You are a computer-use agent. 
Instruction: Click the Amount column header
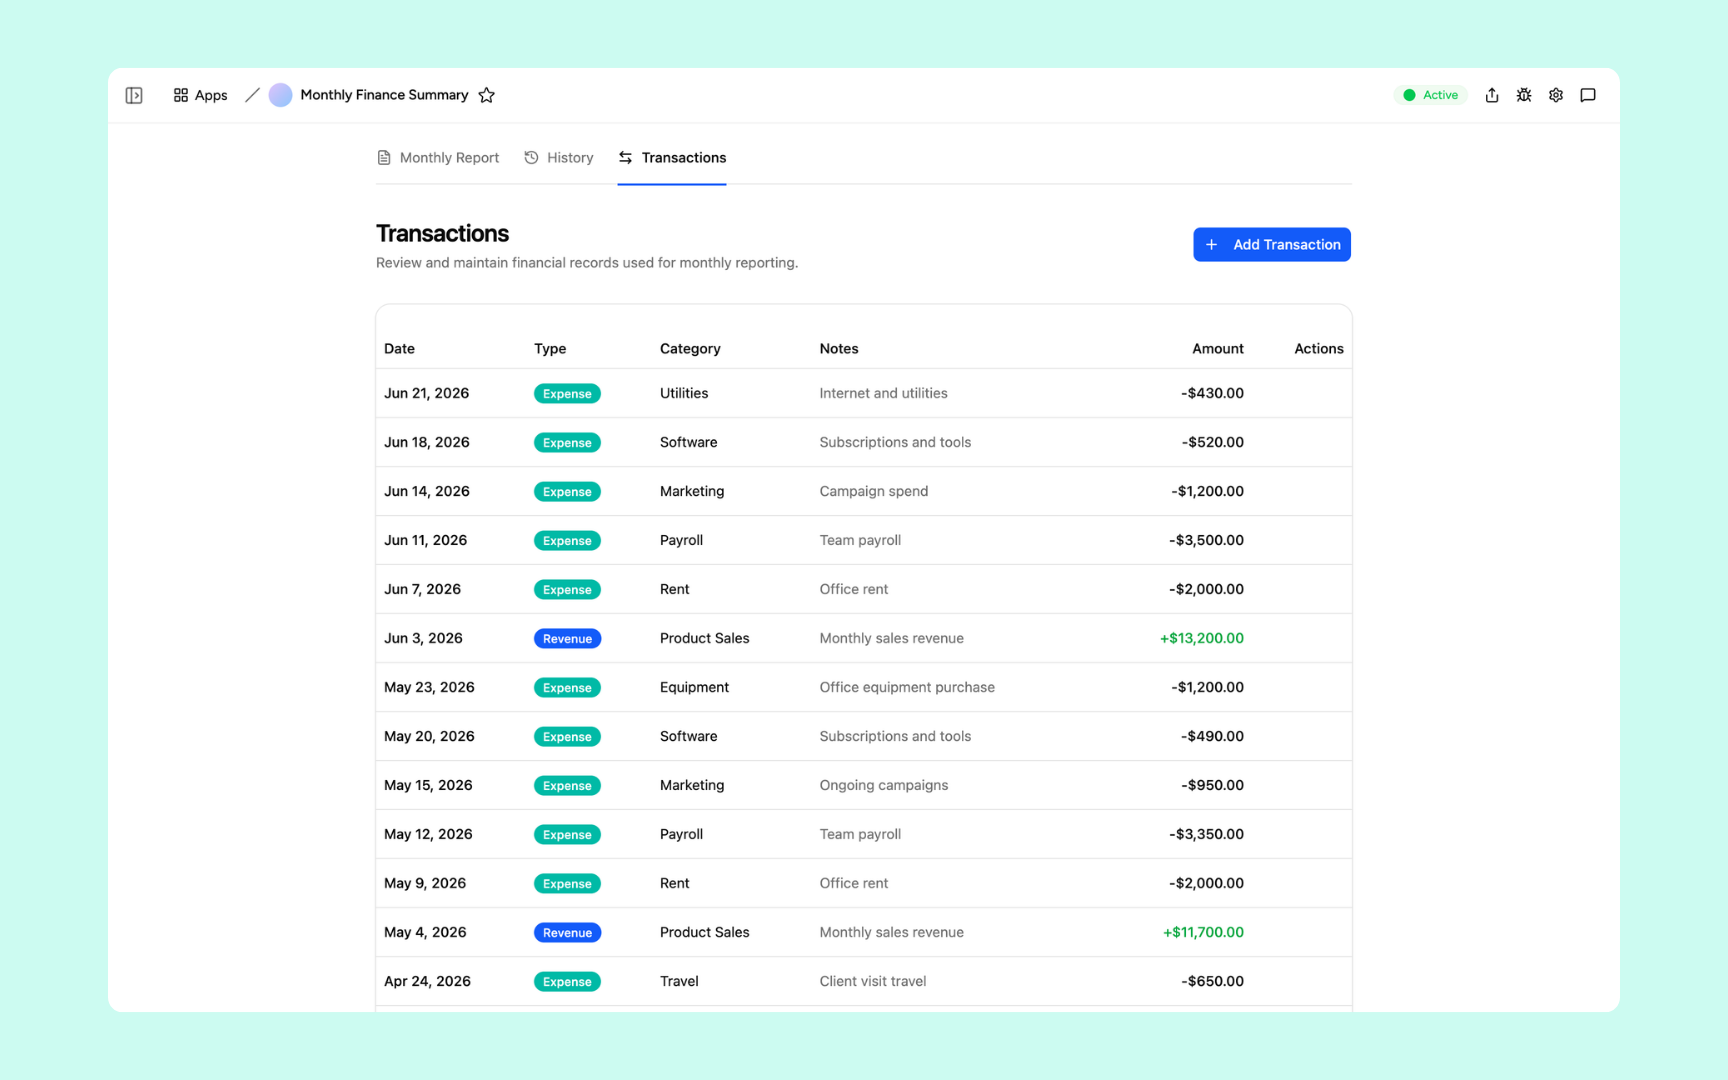[x=1218, y=349]
